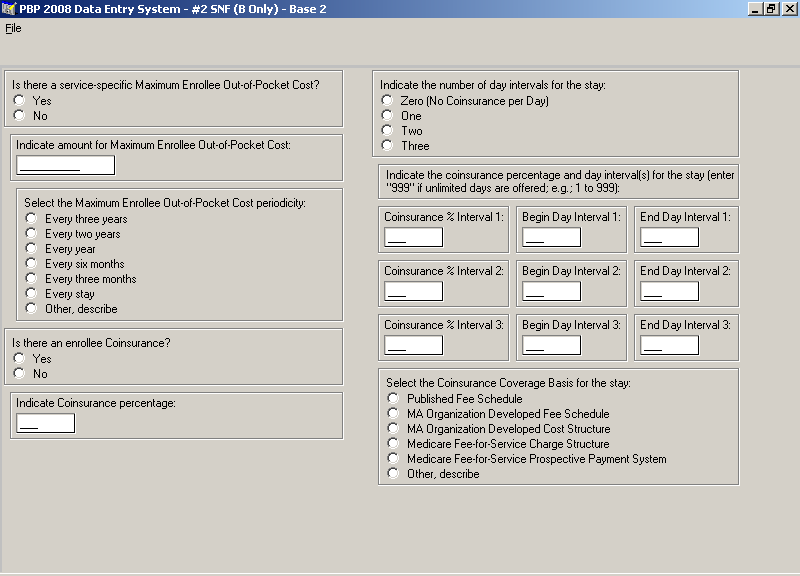Select 'Zero (No Coinsurance per Day)' option
800x576 pixels.
click(x=387, y=101)
